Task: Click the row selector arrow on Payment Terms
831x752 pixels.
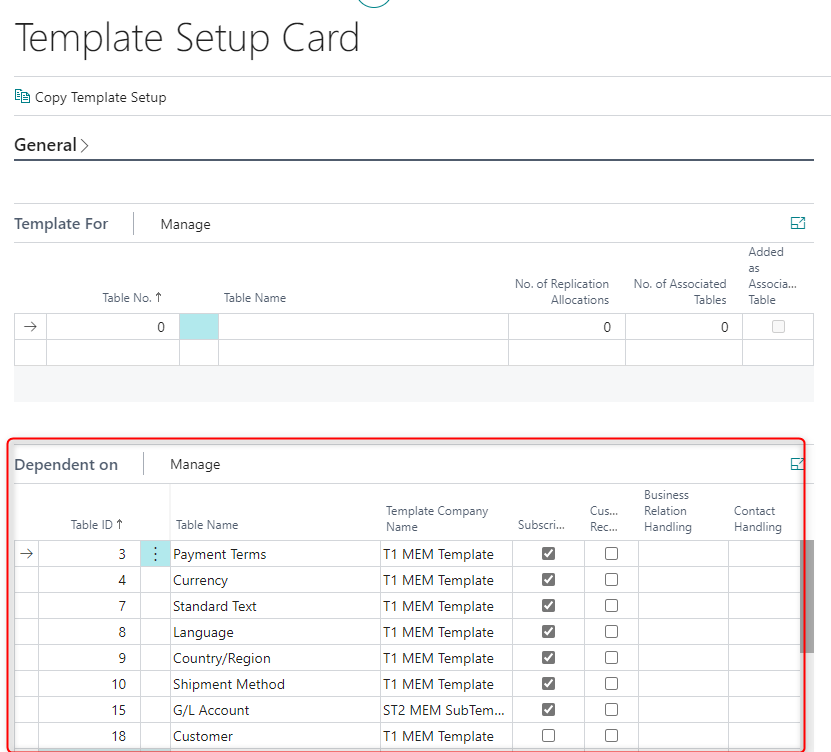Action: [26, 553]
